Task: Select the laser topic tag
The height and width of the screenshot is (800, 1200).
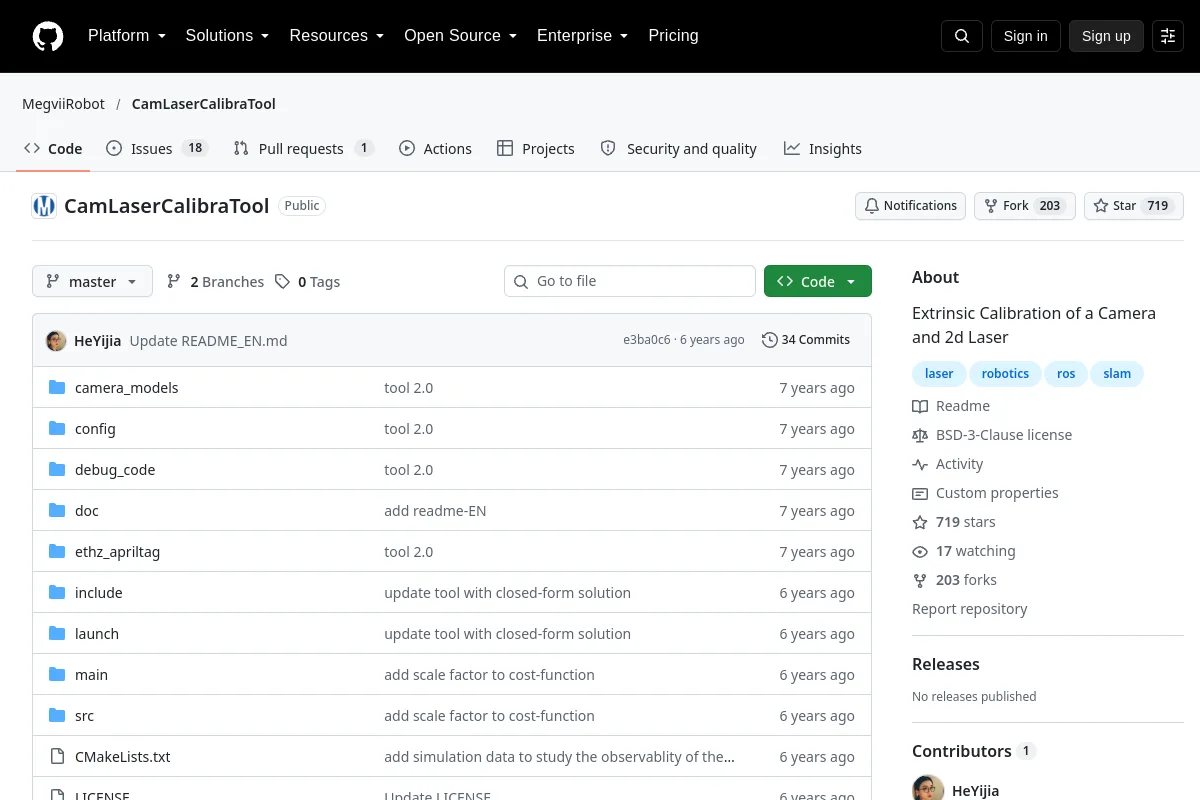Action: coord(939,374)
